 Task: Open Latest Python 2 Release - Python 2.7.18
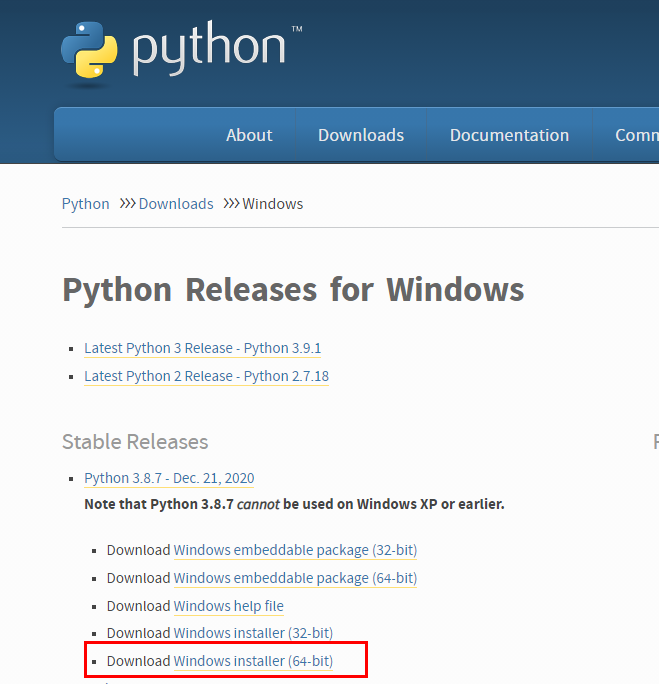pos(206,376)
